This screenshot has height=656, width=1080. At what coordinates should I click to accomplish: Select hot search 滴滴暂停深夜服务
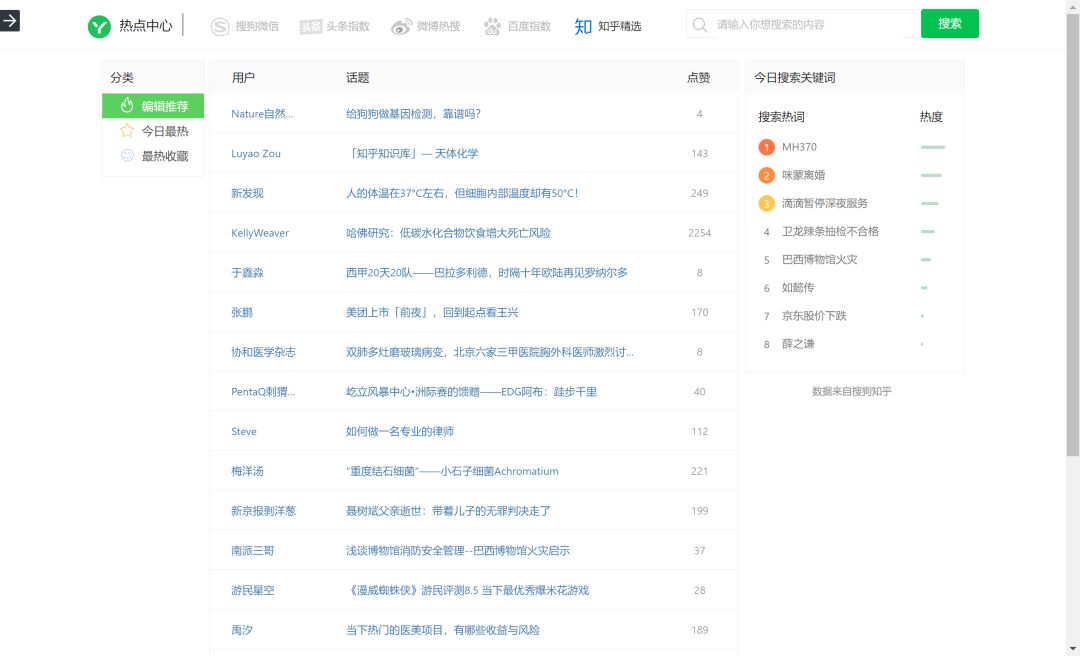(825, 203)
